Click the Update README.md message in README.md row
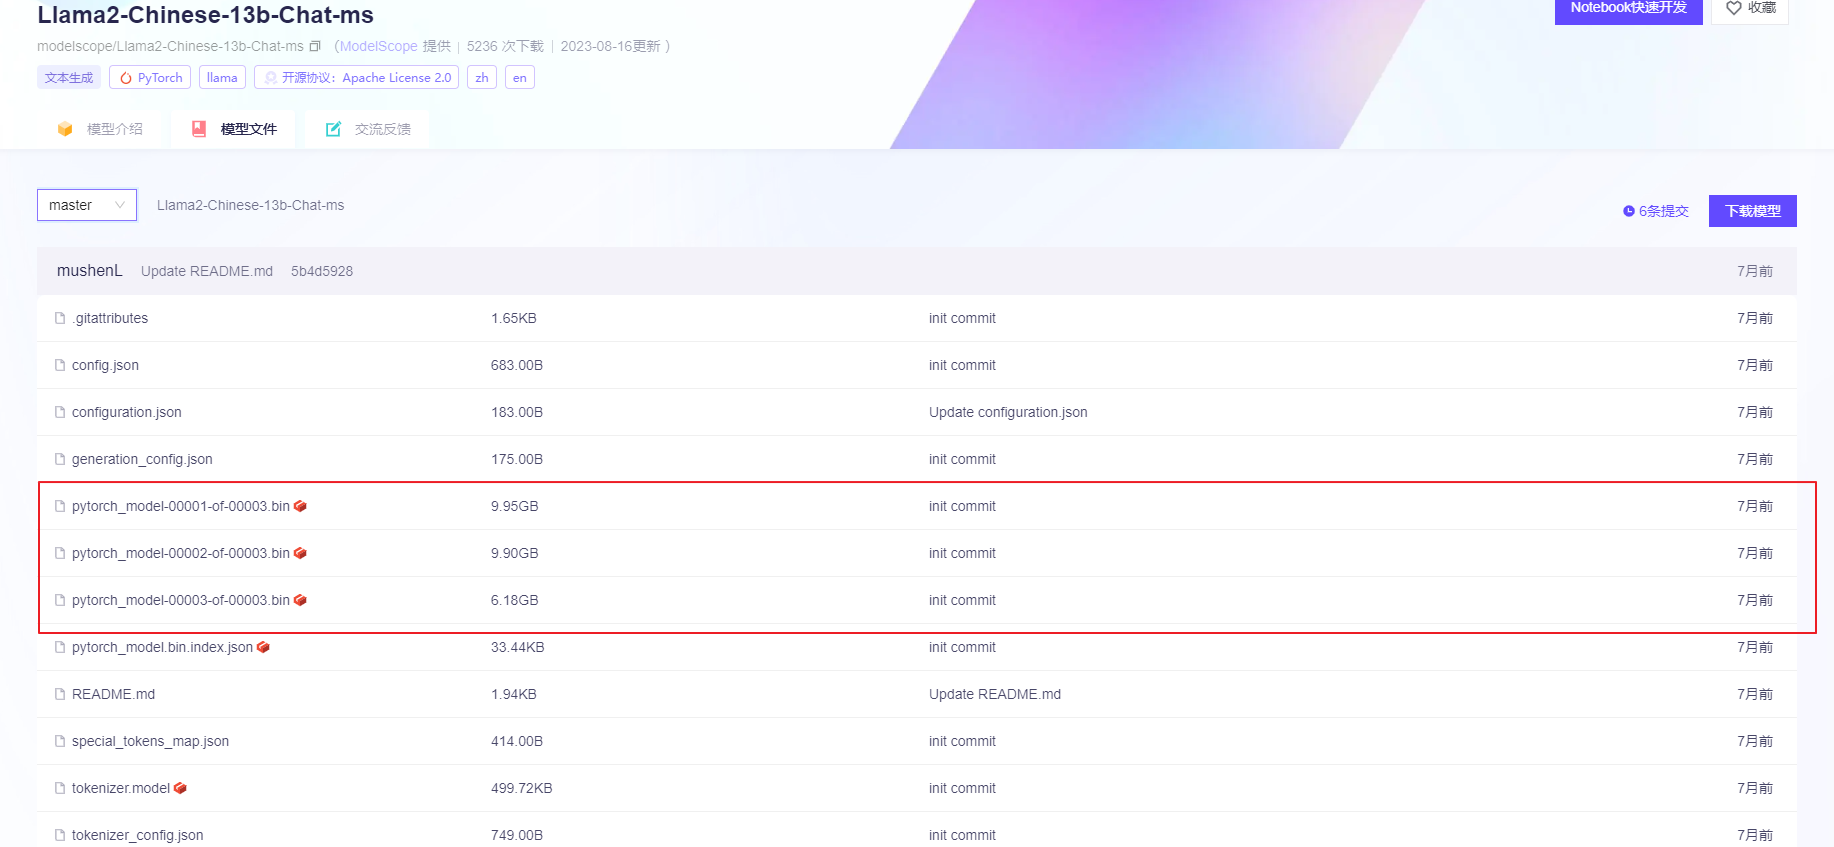The width and height of the screenshot is (1834, 847). point(995,694)
